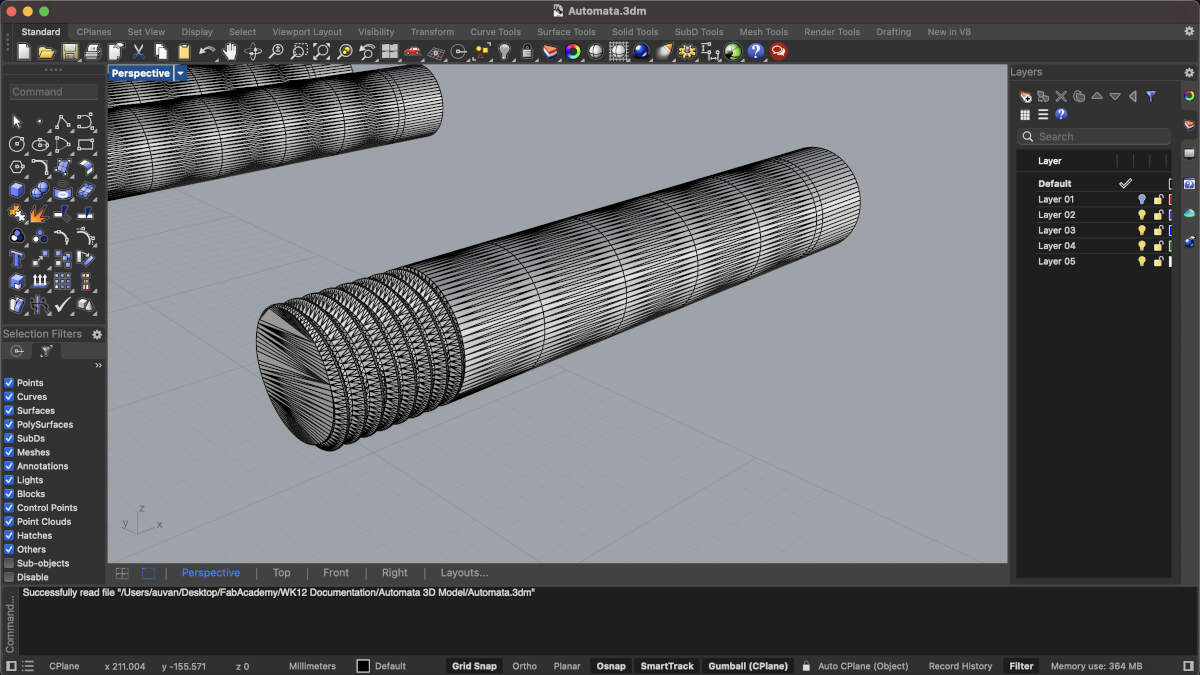The image size is (1200, 675).
Task: Uncheck the Curves selection filter
Action: coord(9,397)
